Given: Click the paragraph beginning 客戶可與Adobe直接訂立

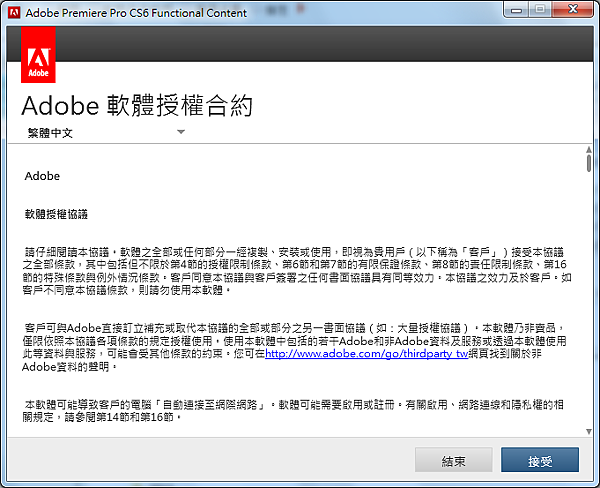Looking at the screenshot, I should pyautogui.click(x=294, y=347).
